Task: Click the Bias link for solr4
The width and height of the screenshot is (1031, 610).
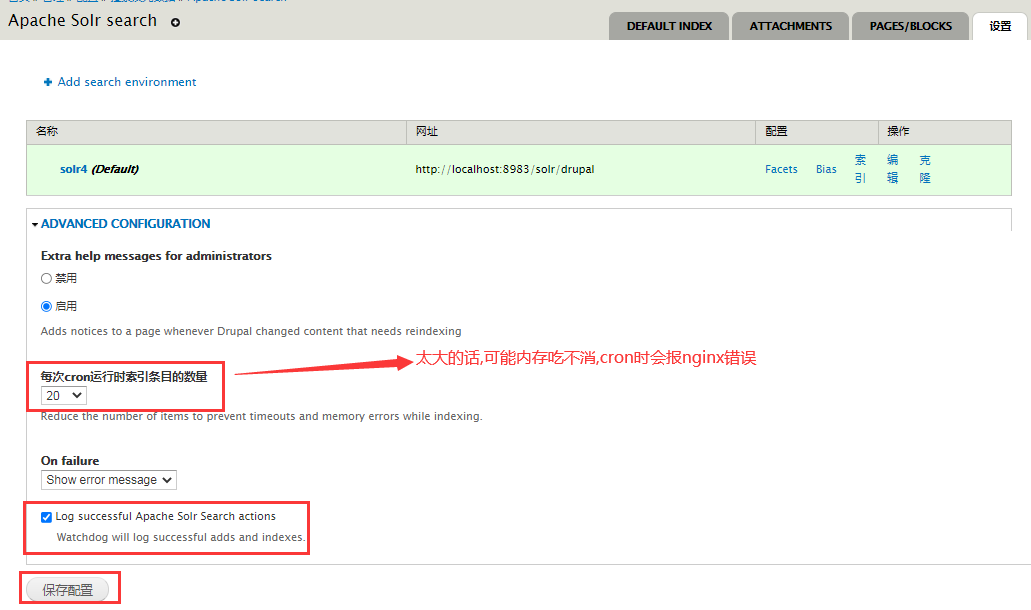Action: [826, 169]
